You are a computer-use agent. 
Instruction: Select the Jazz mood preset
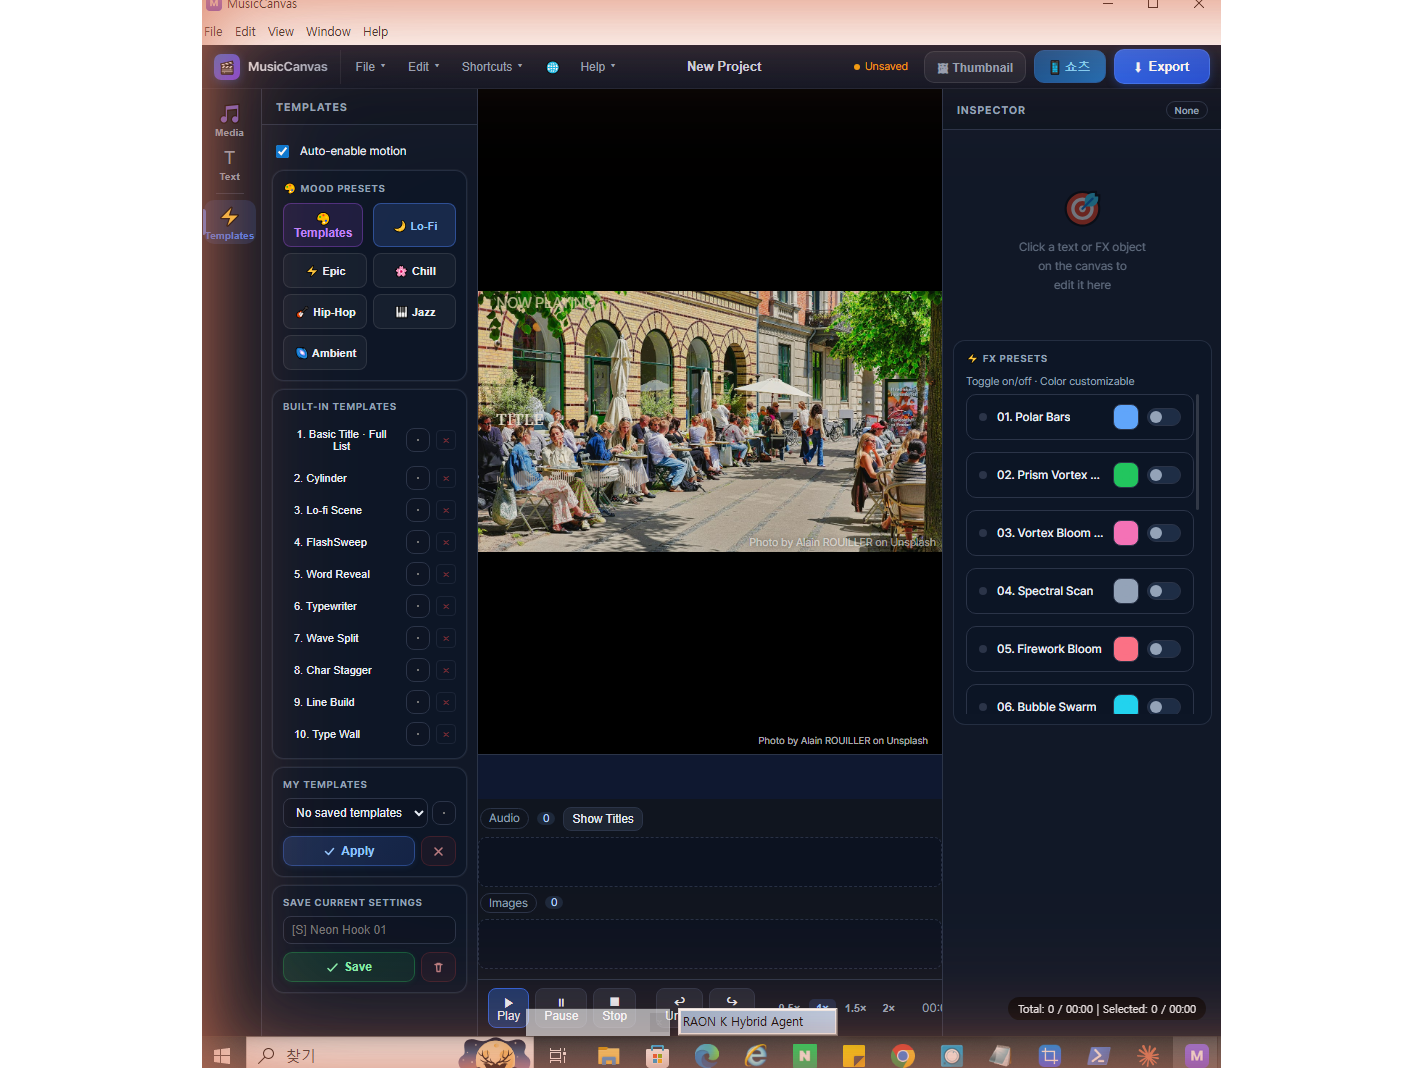tap(414, 312)
